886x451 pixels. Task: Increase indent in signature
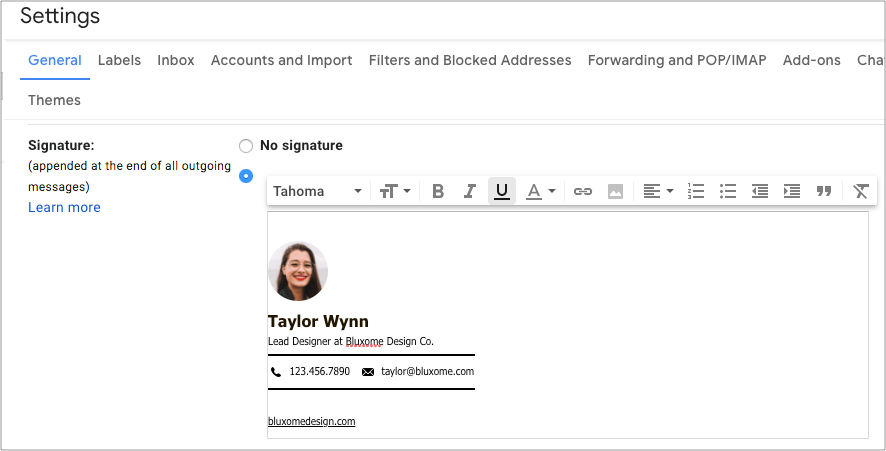click(792, 192)
